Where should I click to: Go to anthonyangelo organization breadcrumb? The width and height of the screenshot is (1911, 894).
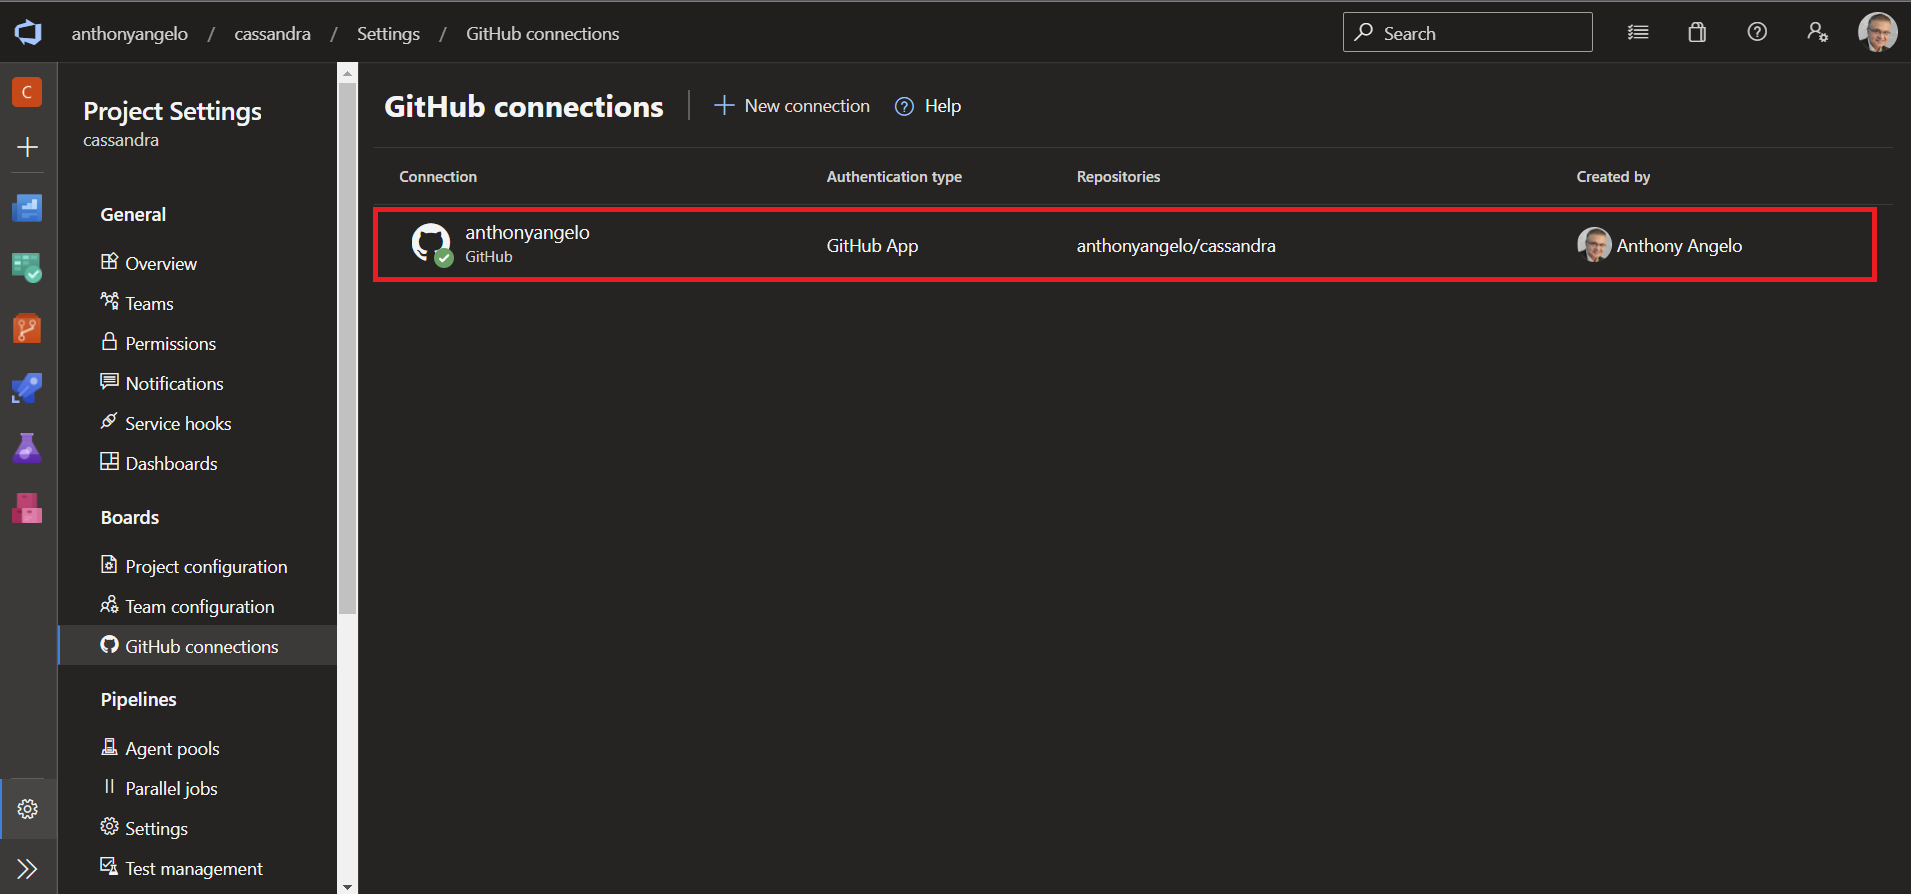(x=129, y=33)
